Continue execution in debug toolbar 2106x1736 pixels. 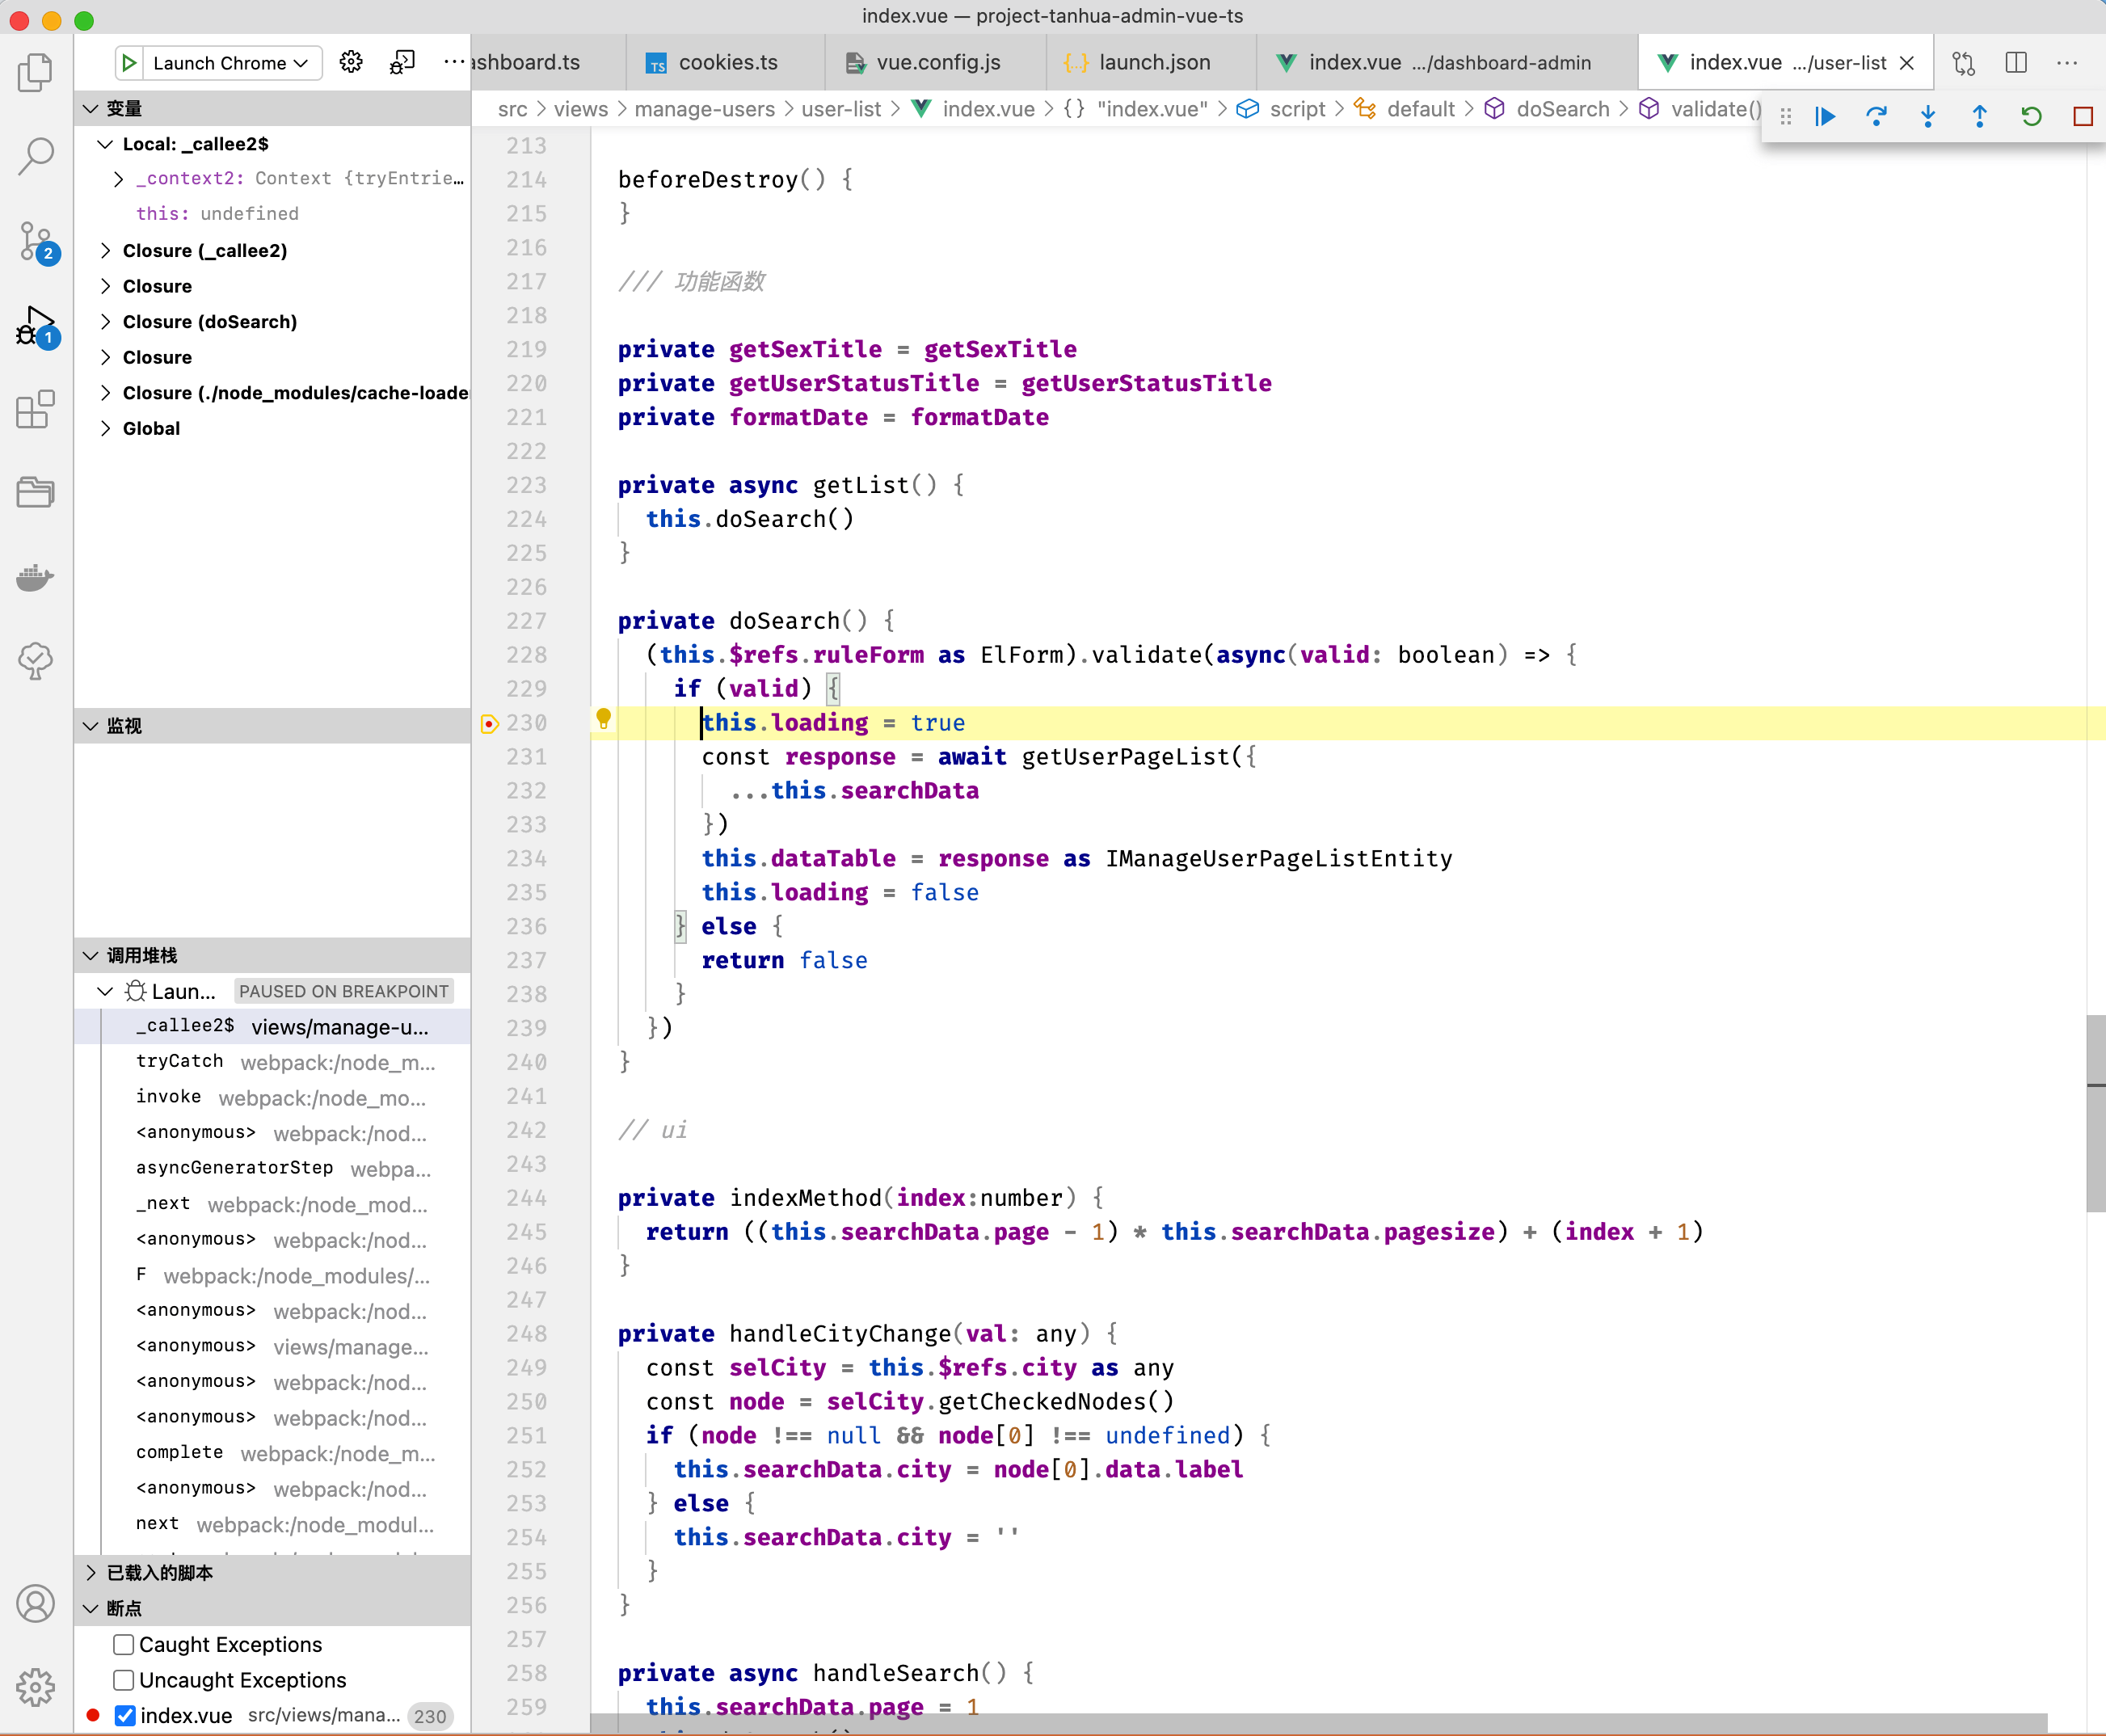tap(1825, 117)
